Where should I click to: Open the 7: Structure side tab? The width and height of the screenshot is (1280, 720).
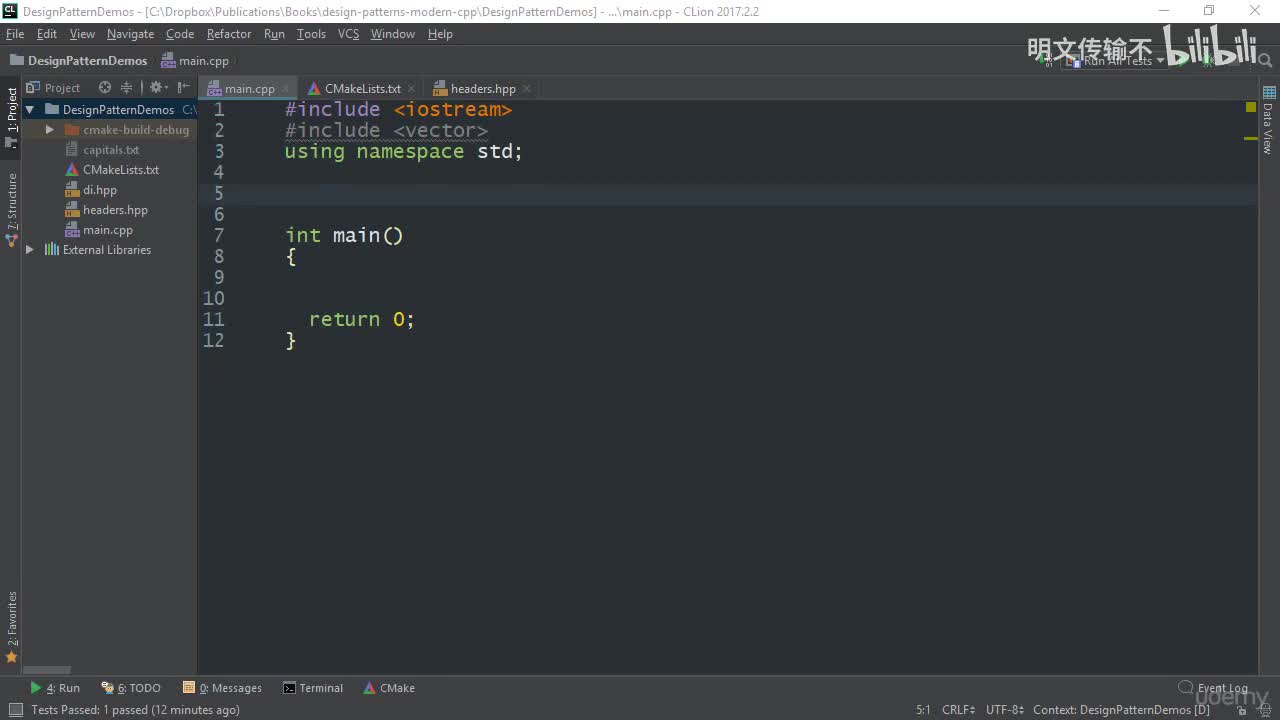point(11,209)
